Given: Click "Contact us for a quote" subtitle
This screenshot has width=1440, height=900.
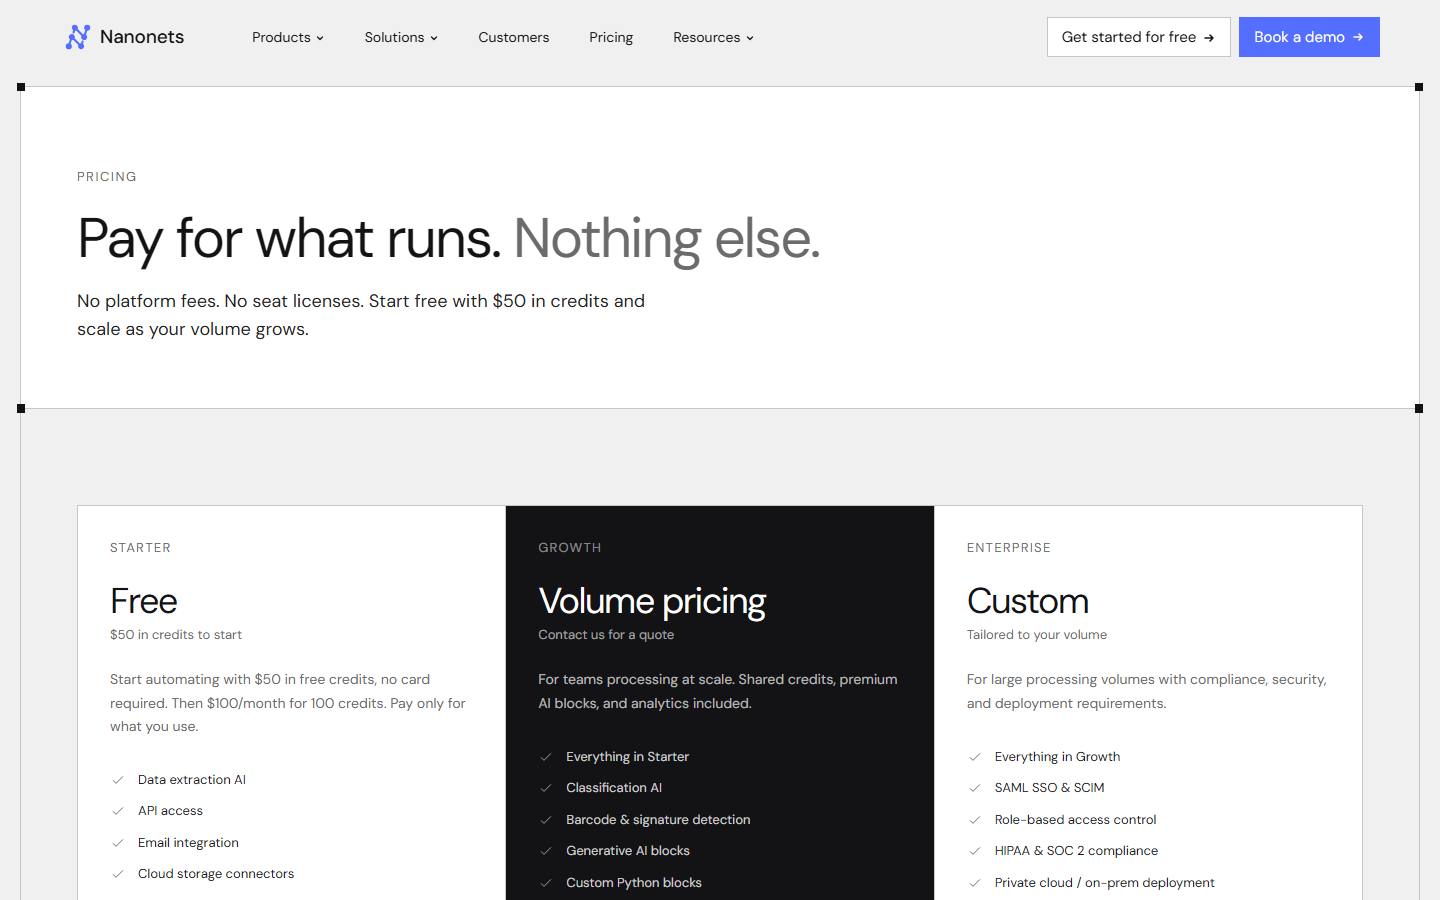Looking at the screenshot, I should coord(606,635).
